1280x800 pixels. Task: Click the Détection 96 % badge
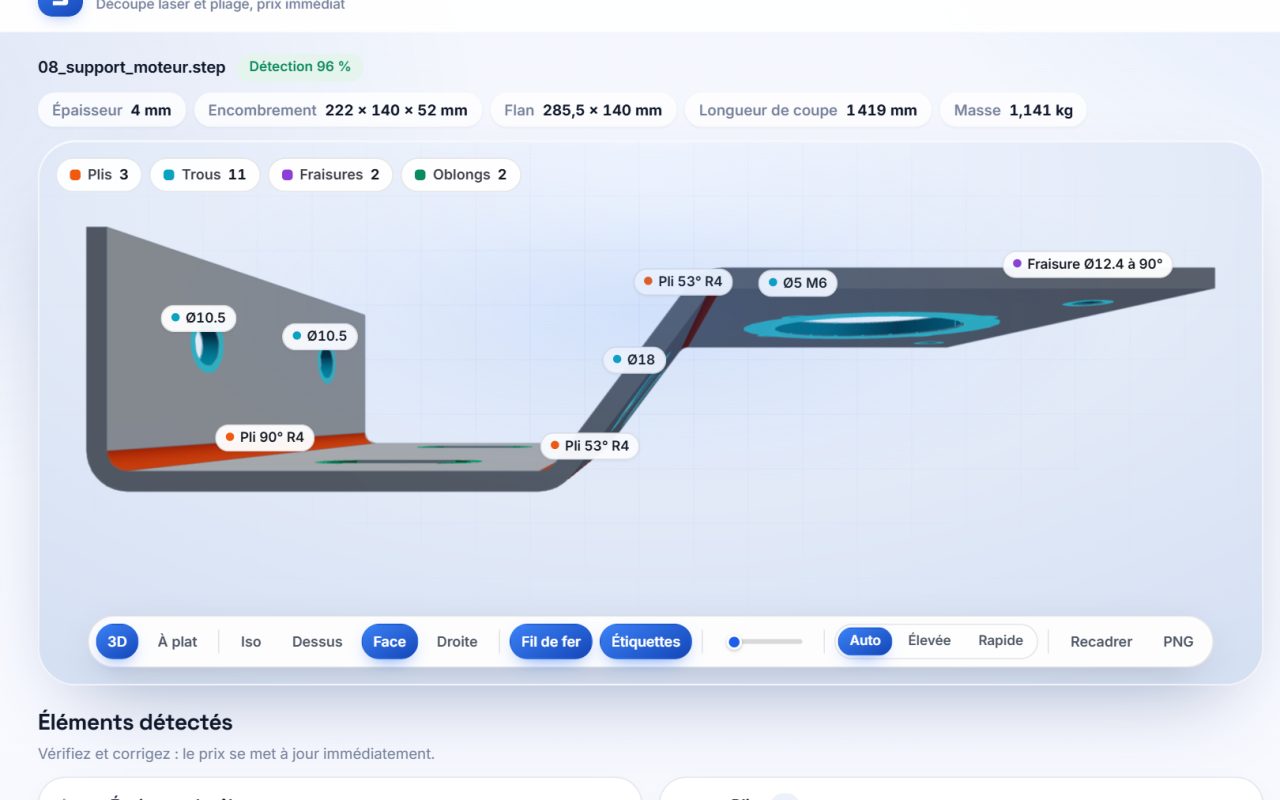[x=300, y=67]
